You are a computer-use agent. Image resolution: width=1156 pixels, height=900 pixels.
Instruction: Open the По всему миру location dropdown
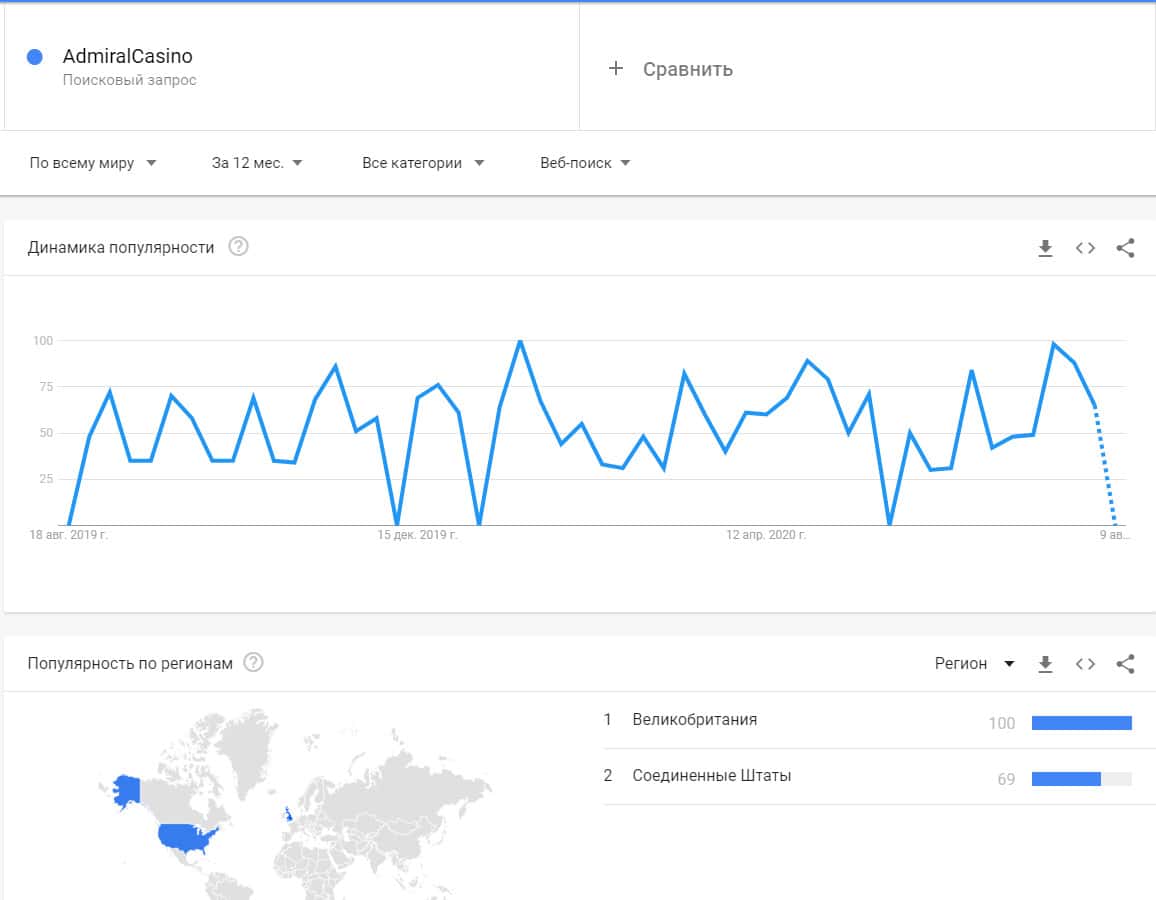tap(93, 163)
